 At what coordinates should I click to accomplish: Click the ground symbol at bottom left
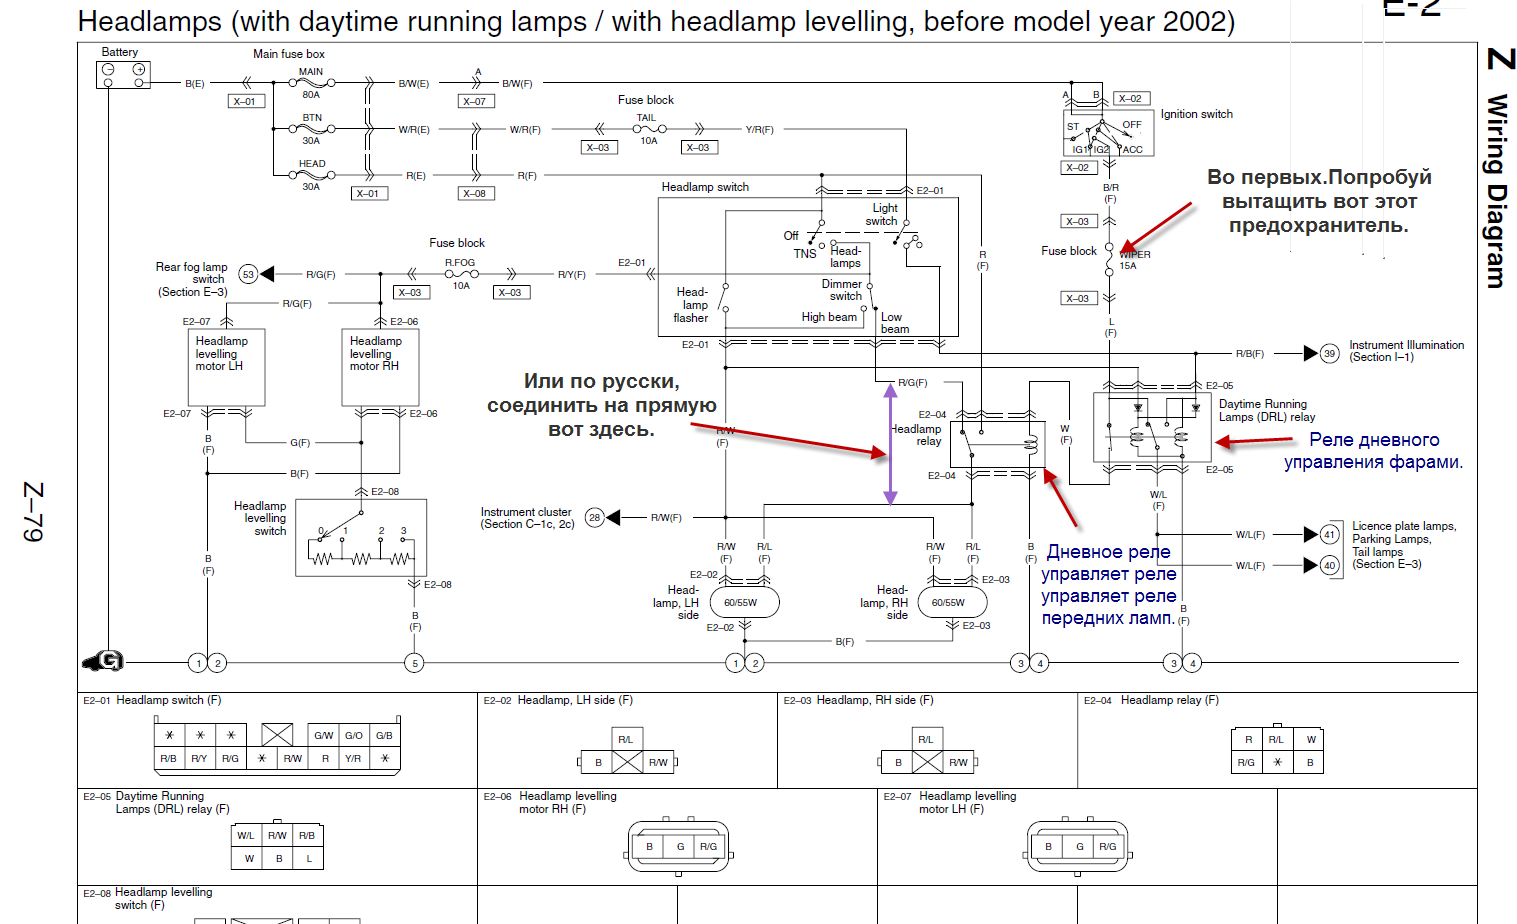point(103,661)
